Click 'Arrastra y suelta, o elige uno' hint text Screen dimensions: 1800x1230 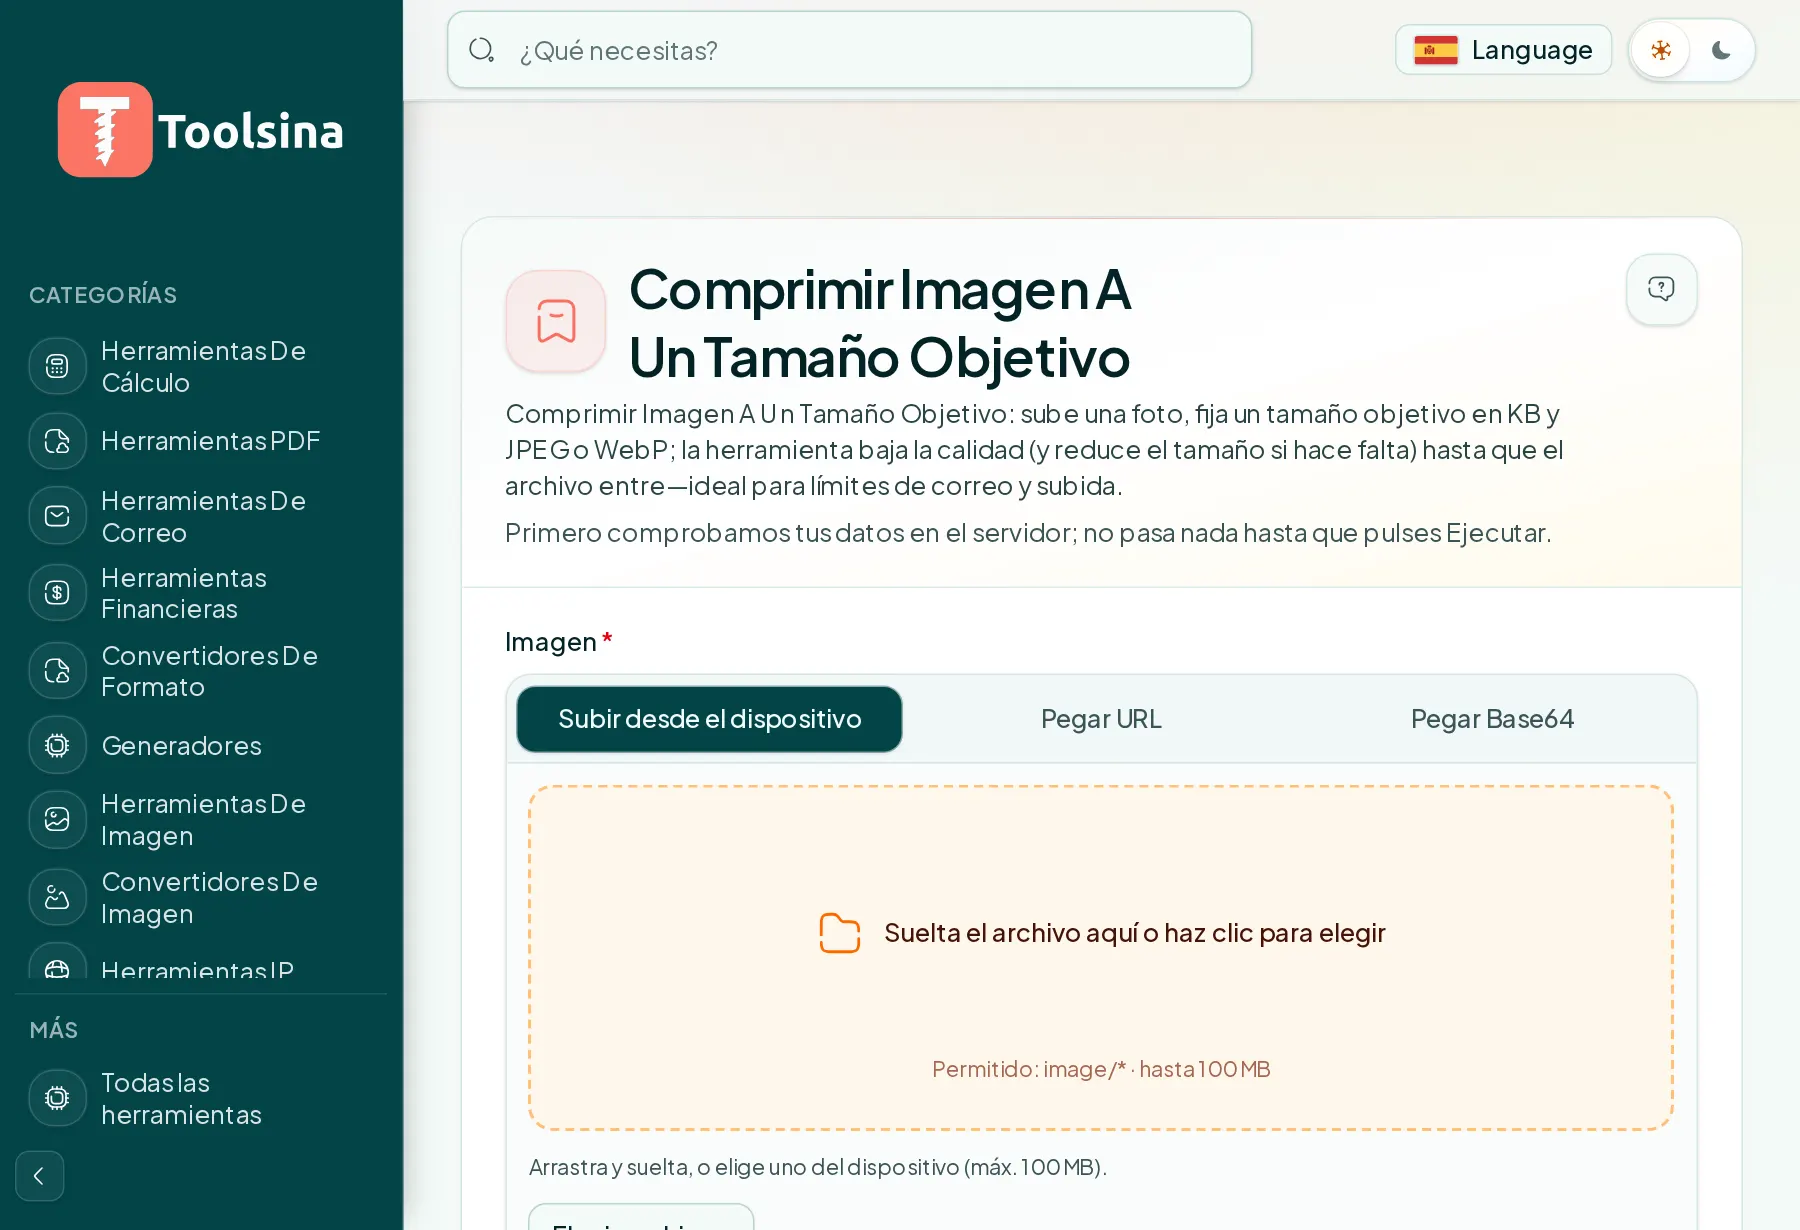tap(818, 1167)
